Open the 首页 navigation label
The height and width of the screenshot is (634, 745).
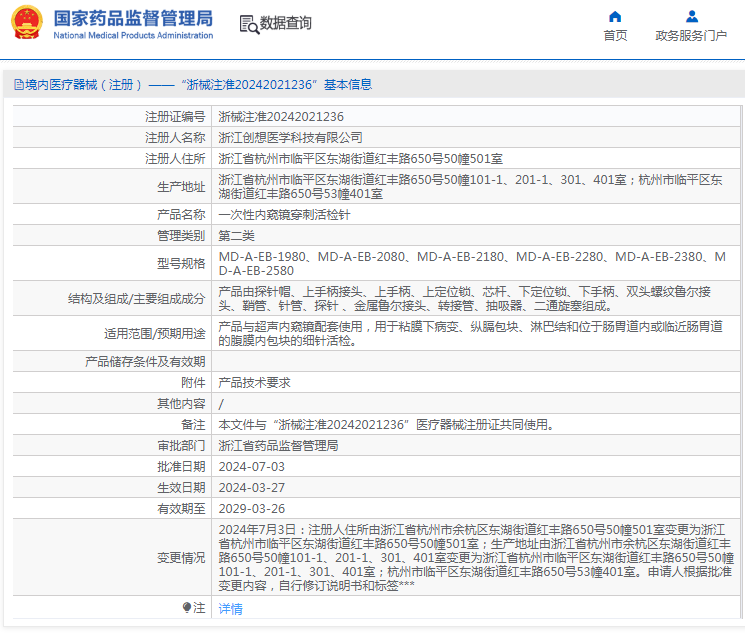[615, 36]
